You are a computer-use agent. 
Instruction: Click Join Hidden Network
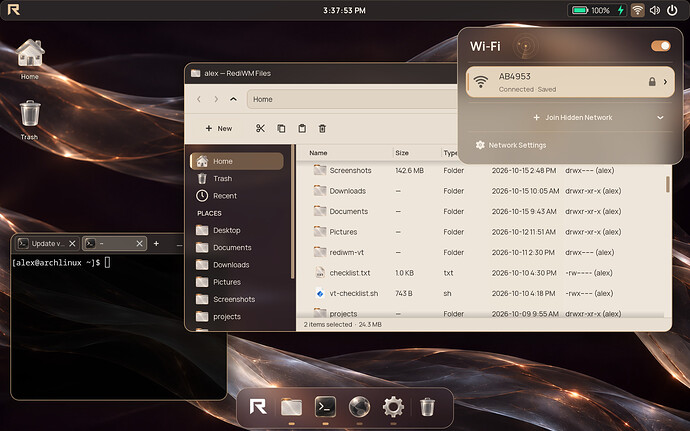pos(573,118)
